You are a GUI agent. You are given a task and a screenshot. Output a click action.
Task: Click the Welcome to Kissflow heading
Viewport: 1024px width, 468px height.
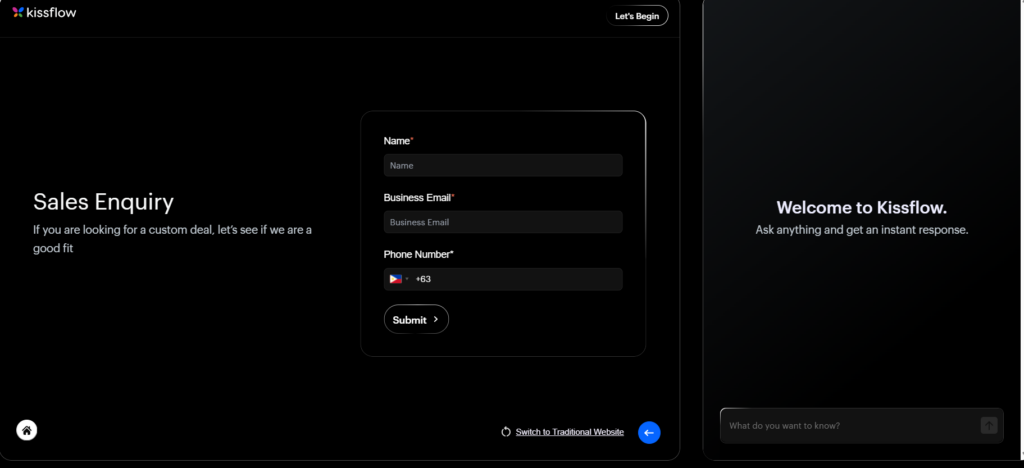point(861,208)
